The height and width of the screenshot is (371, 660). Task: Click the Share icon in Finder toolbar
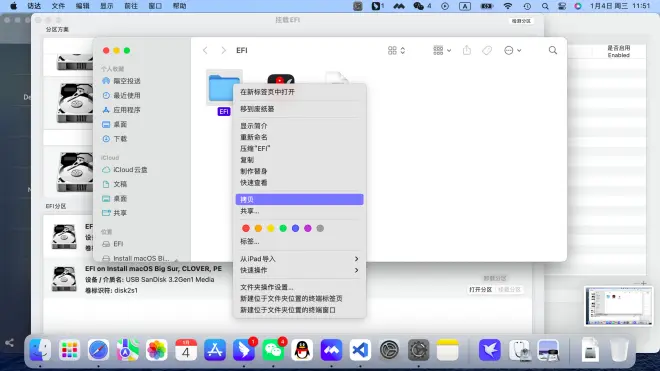[467, 51]
